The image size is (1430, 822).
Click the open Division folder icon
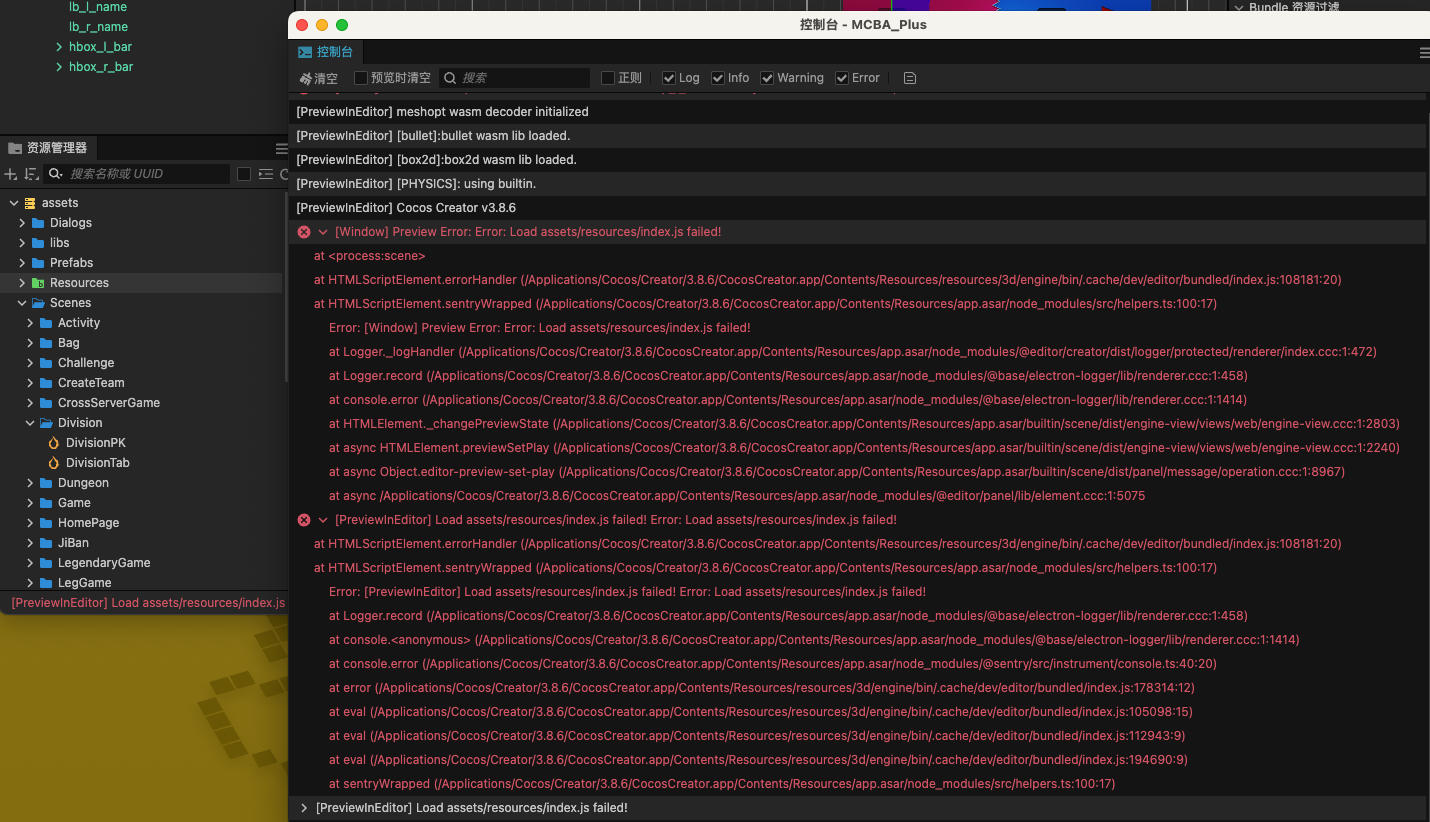coord(46,423)
